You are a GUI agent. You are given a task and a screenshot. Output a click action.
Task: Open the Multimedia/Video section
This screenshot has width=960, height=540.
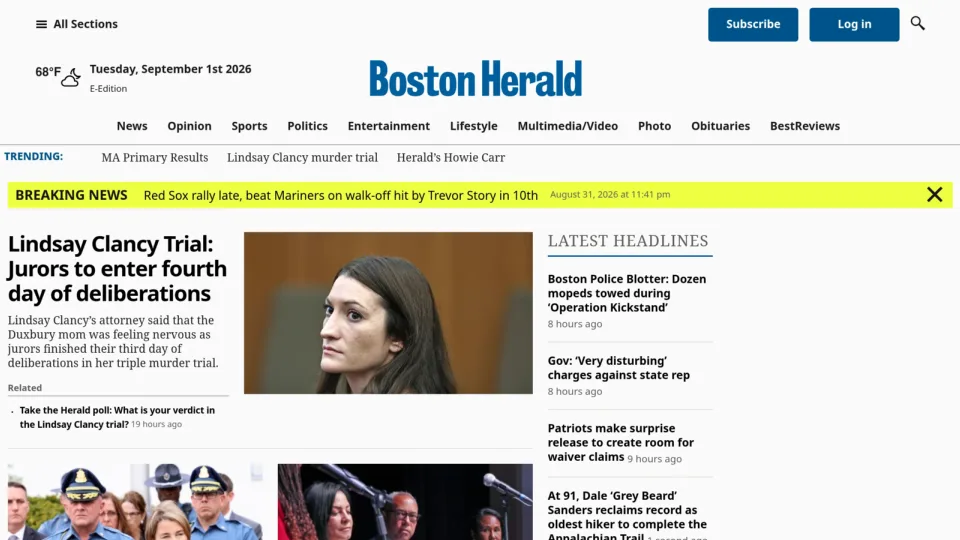tap(568, 126)
